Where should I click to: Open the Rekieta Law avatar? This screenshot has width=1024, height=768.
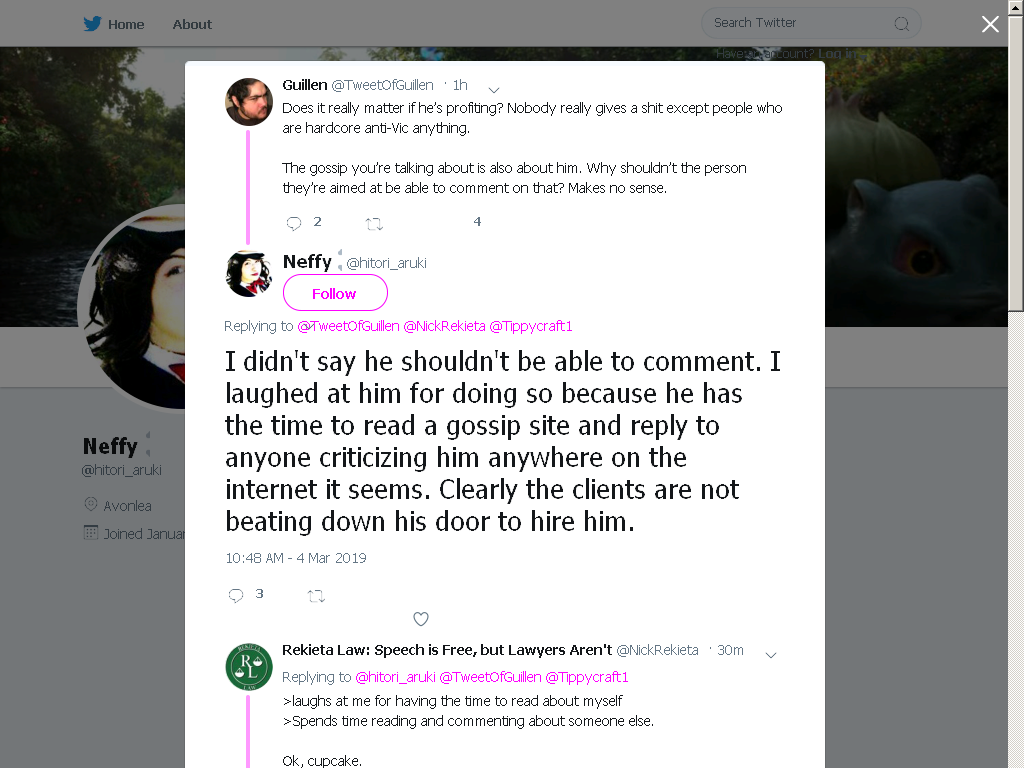(249, 667)
